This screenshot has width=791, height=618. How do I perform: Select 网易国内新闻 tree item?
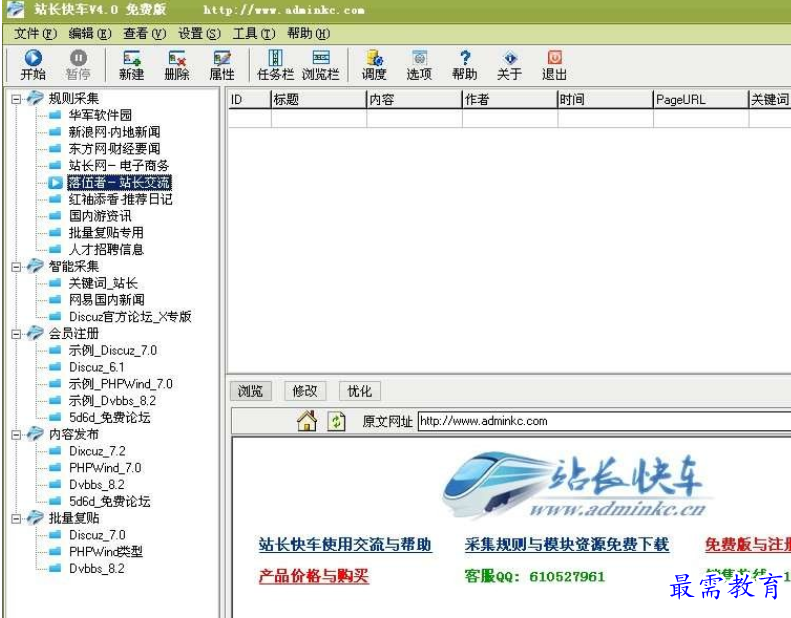coord(106,300)
